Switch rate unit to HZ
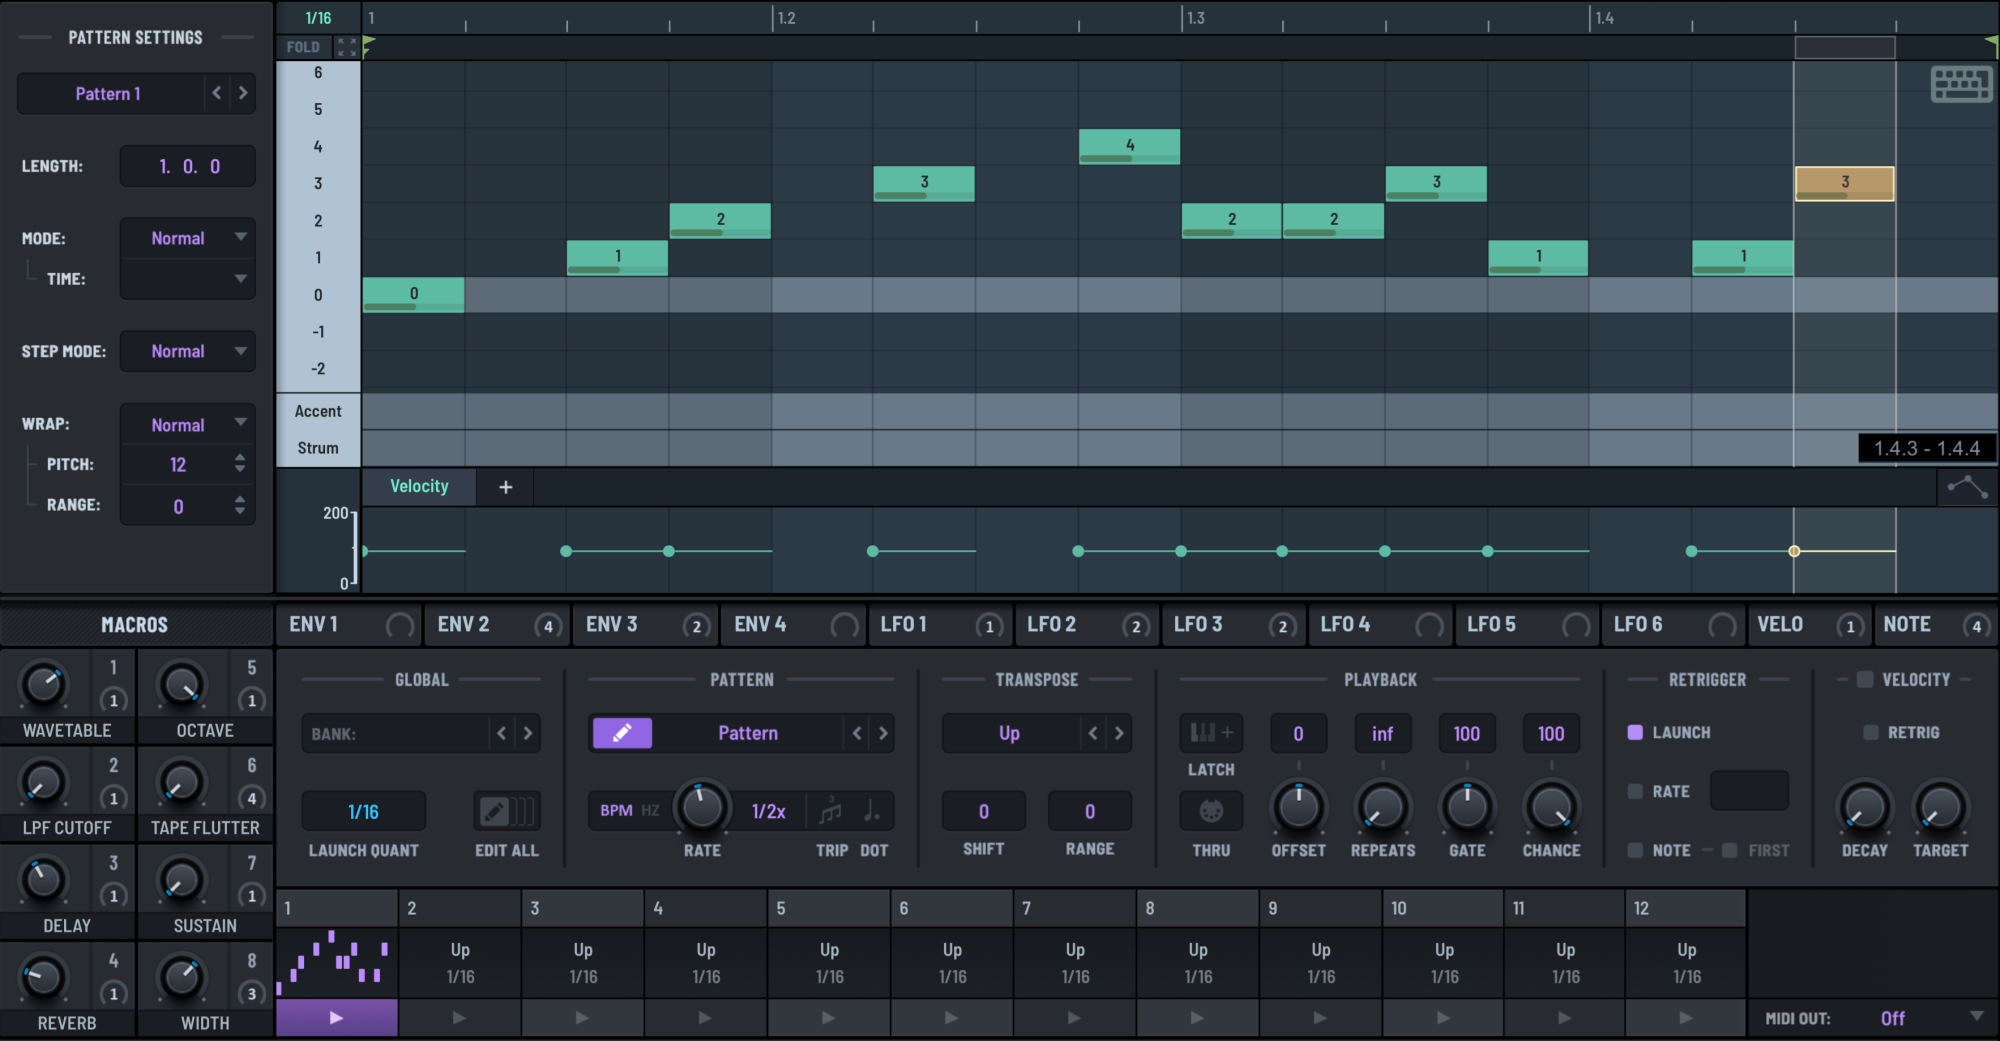The width and height of the screenshot is (2000, 1041). pos(650,811)
